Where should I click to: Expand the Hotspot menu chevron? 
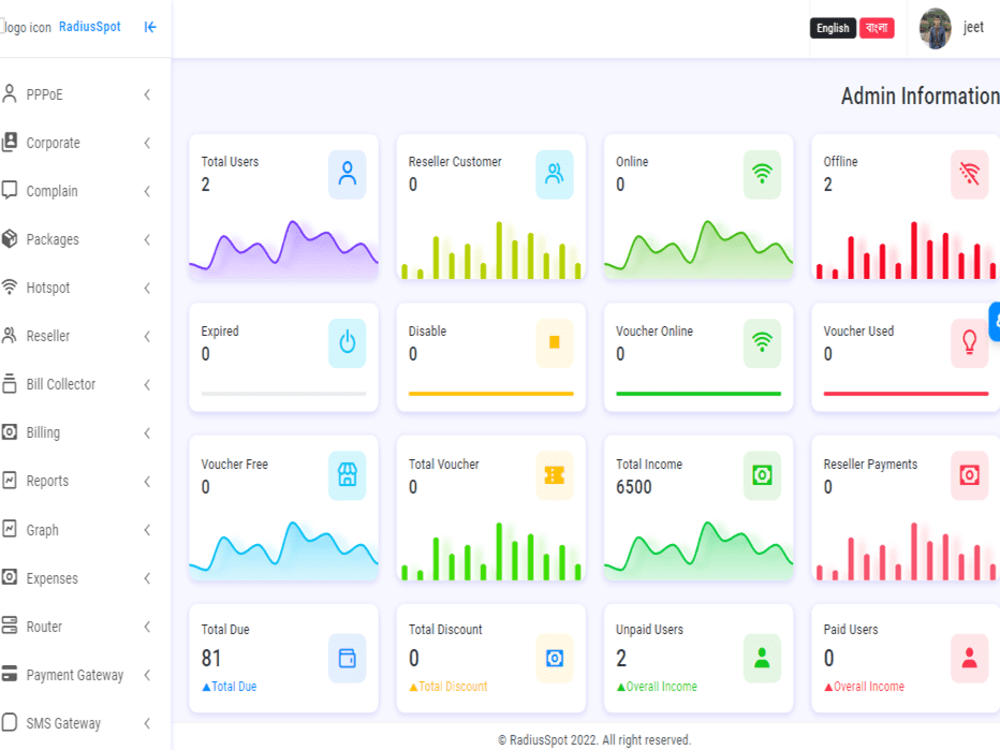147,288
